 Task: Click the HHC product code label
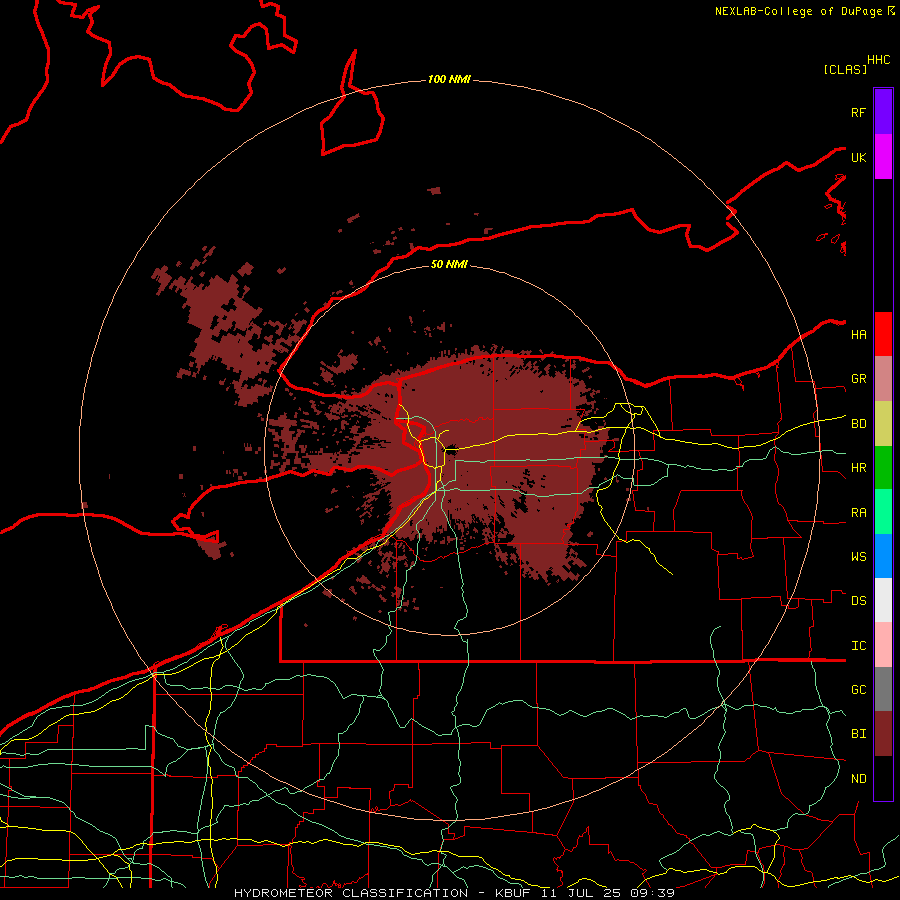click(879, 60)
